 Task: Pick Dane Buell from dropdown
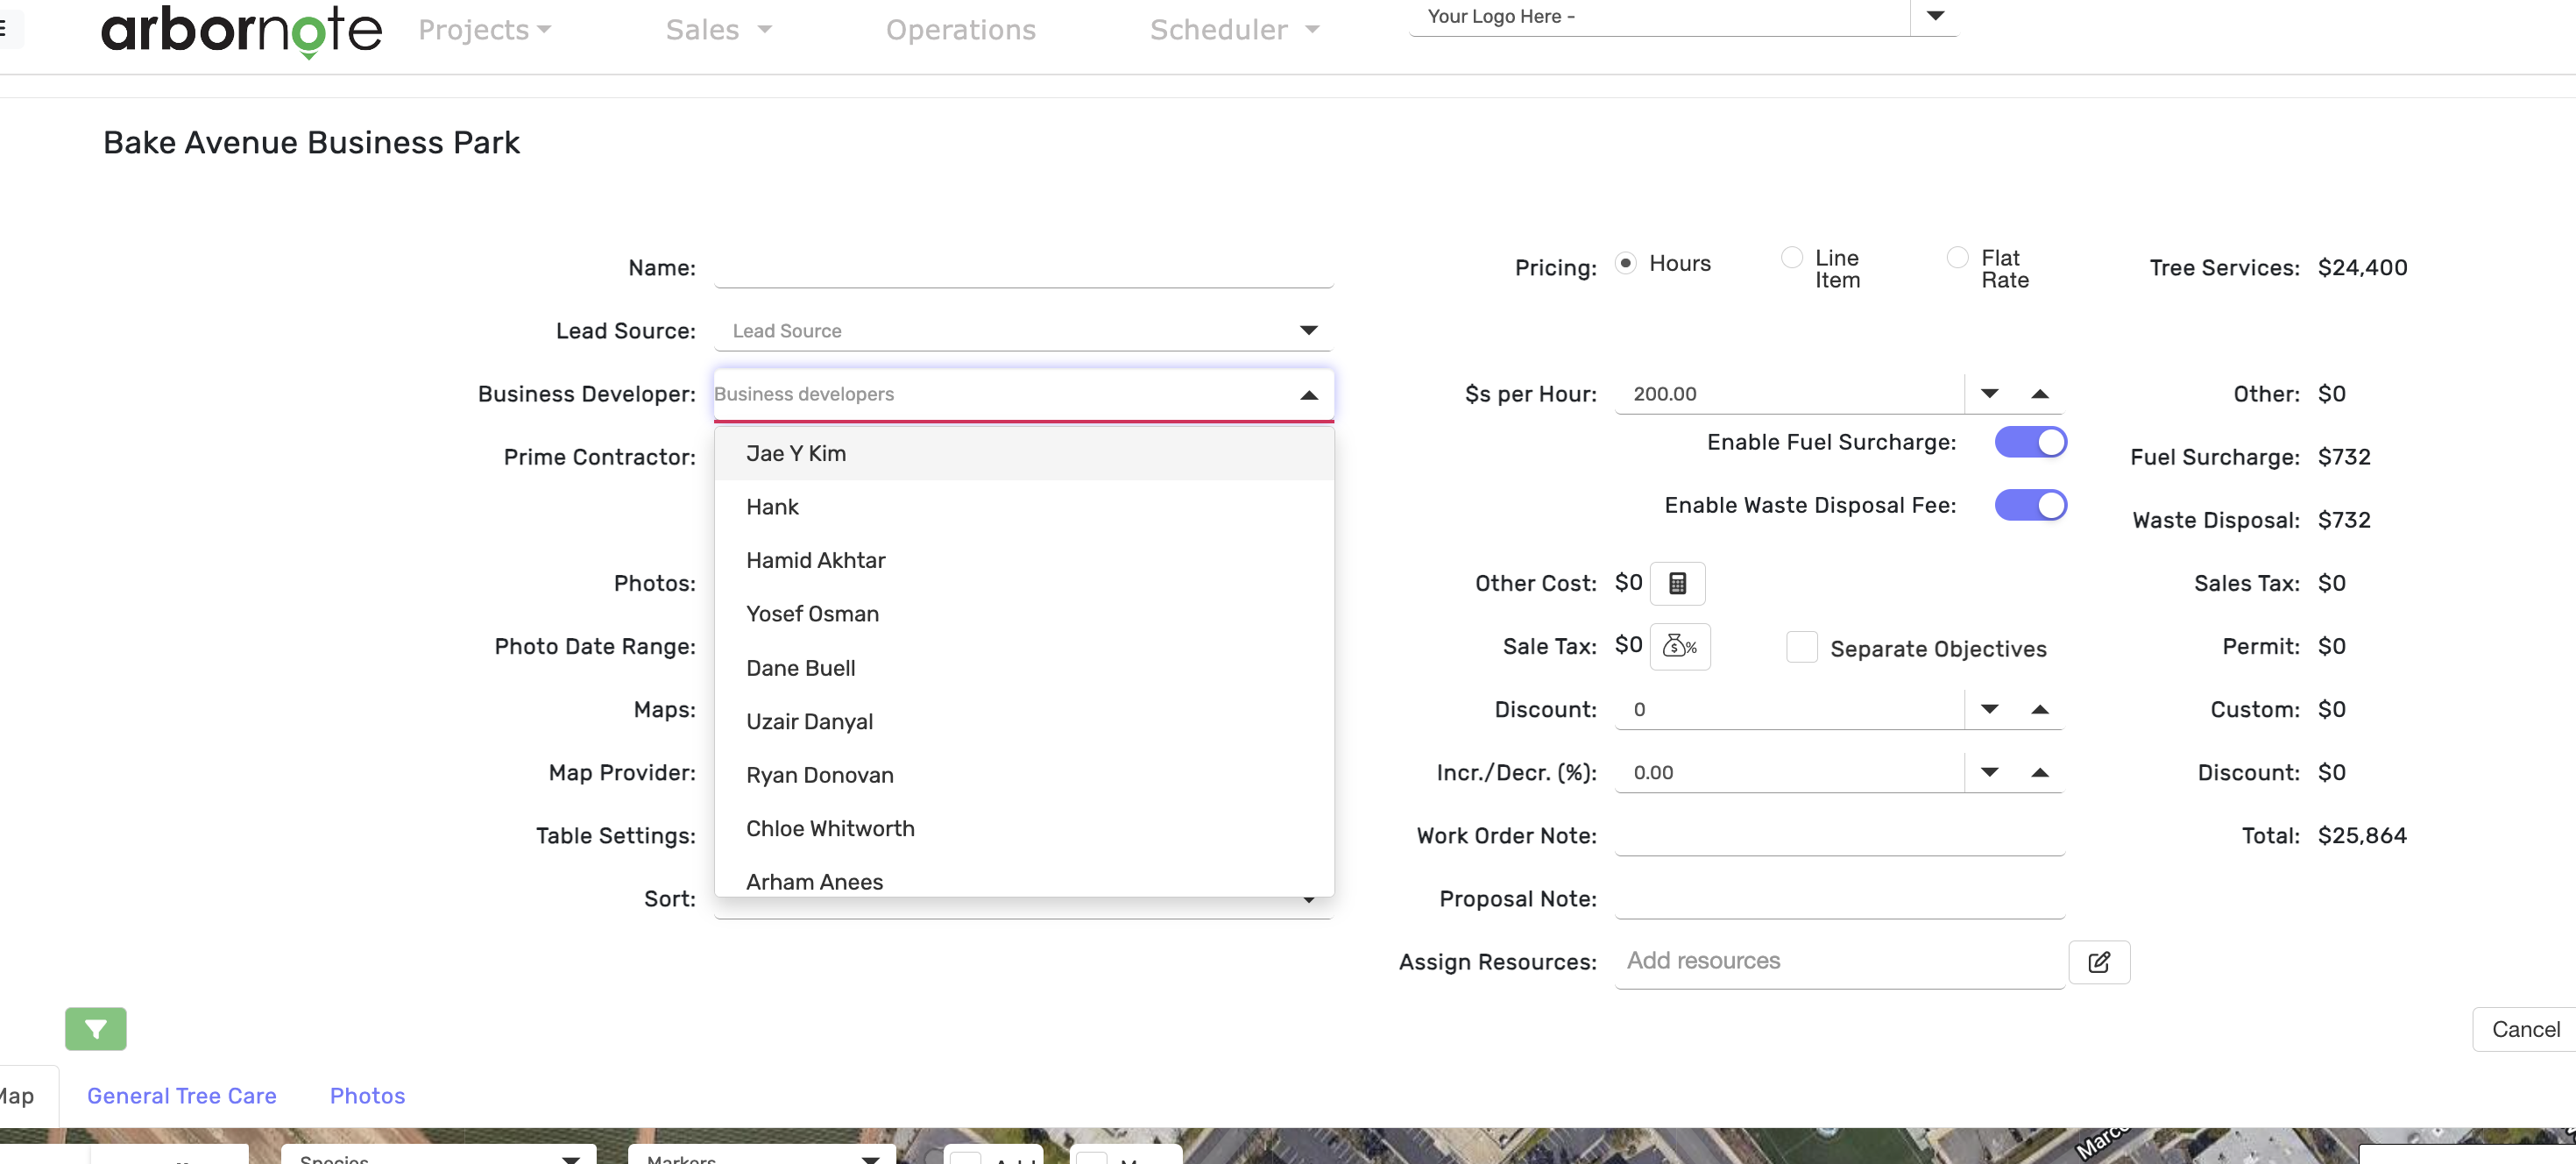click(x=1024, y=668)
